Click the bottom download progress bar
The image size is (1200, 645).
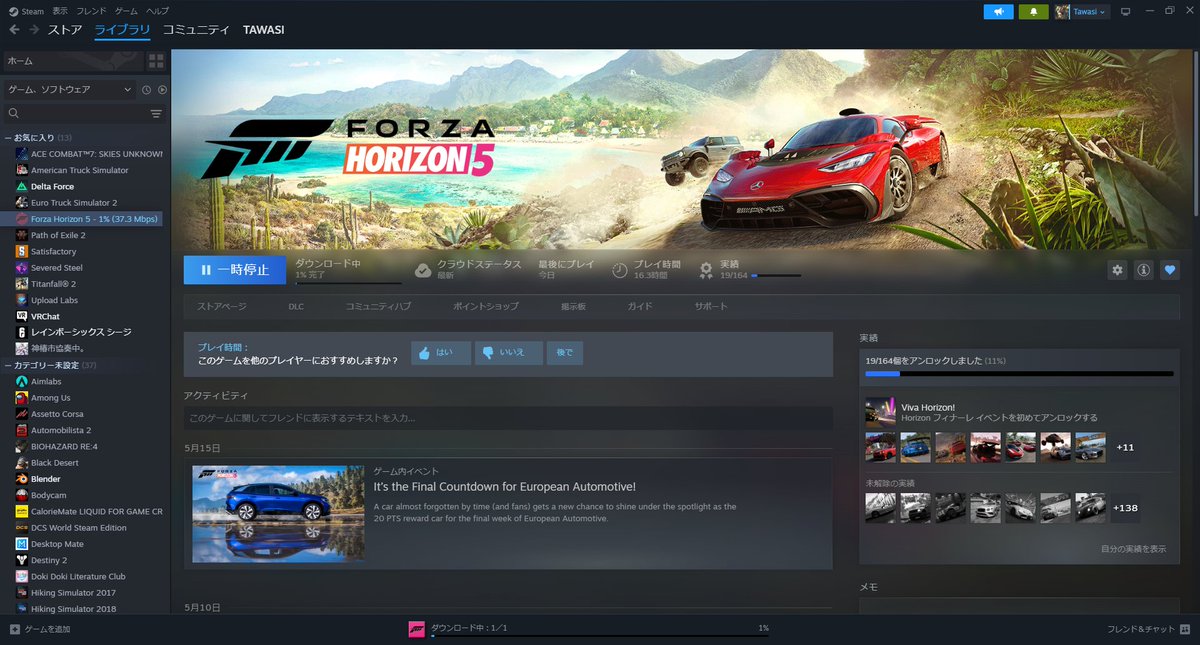[x=600, y=636]
